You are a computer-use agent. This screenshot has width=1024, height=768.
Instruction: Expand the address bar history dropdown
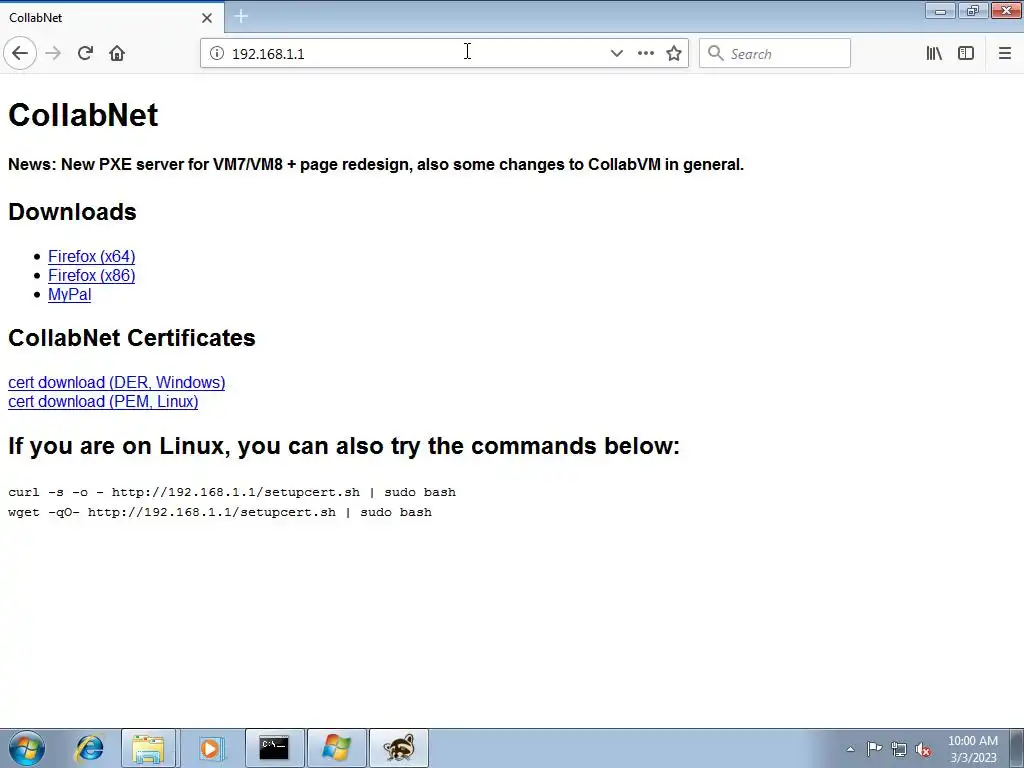616,54
